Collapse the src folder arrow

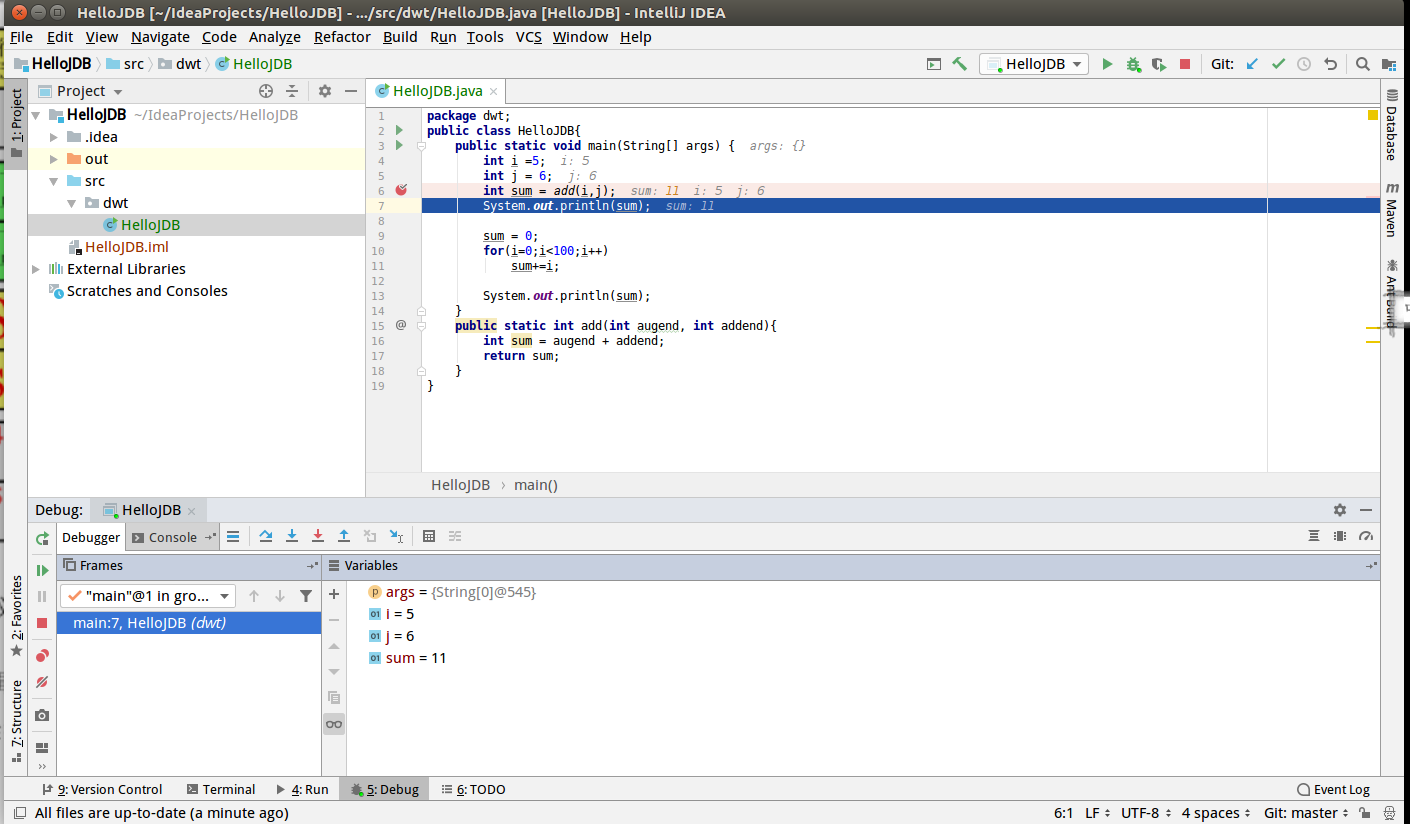pyautogui.click(x=55, y=181)
